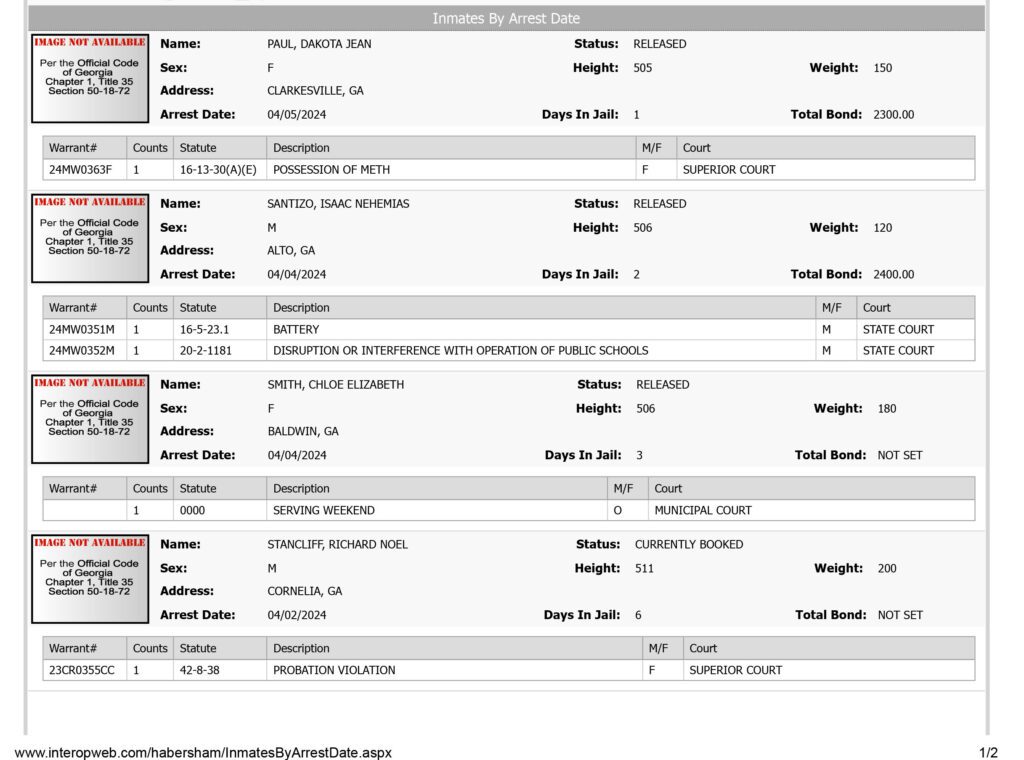Click the name STANCLIFF, RICHARD NOEL

(x=338, y=545)
